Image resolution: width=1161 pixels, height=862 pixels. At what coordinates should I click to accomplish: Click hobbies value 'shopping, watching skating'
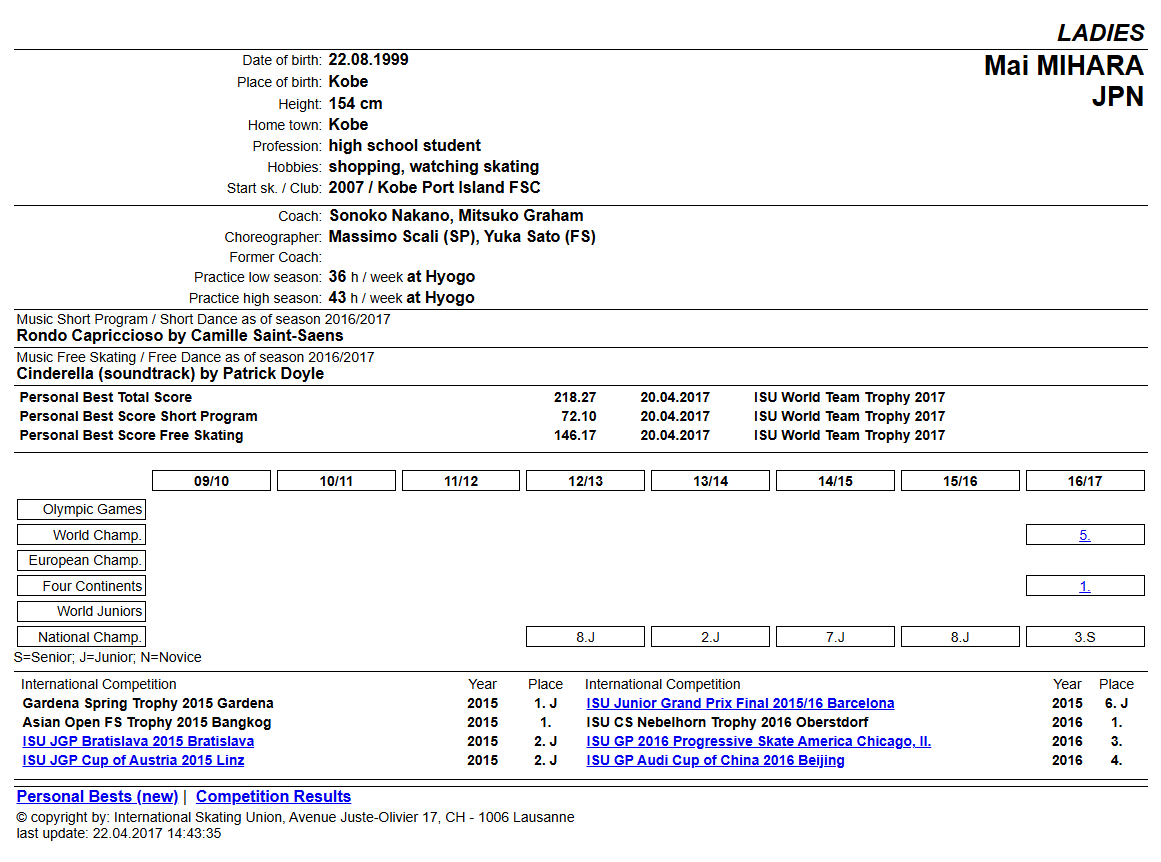[x=434, y=167]
